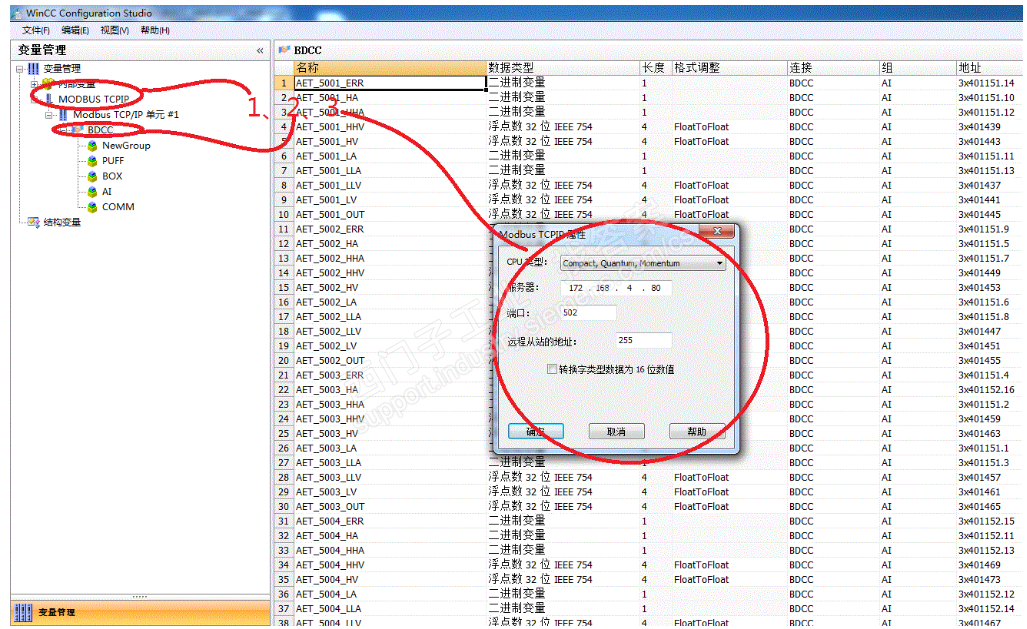Click the PUFF group icon in the tree
Screen dimensions: 1027x629
(92, 161)
